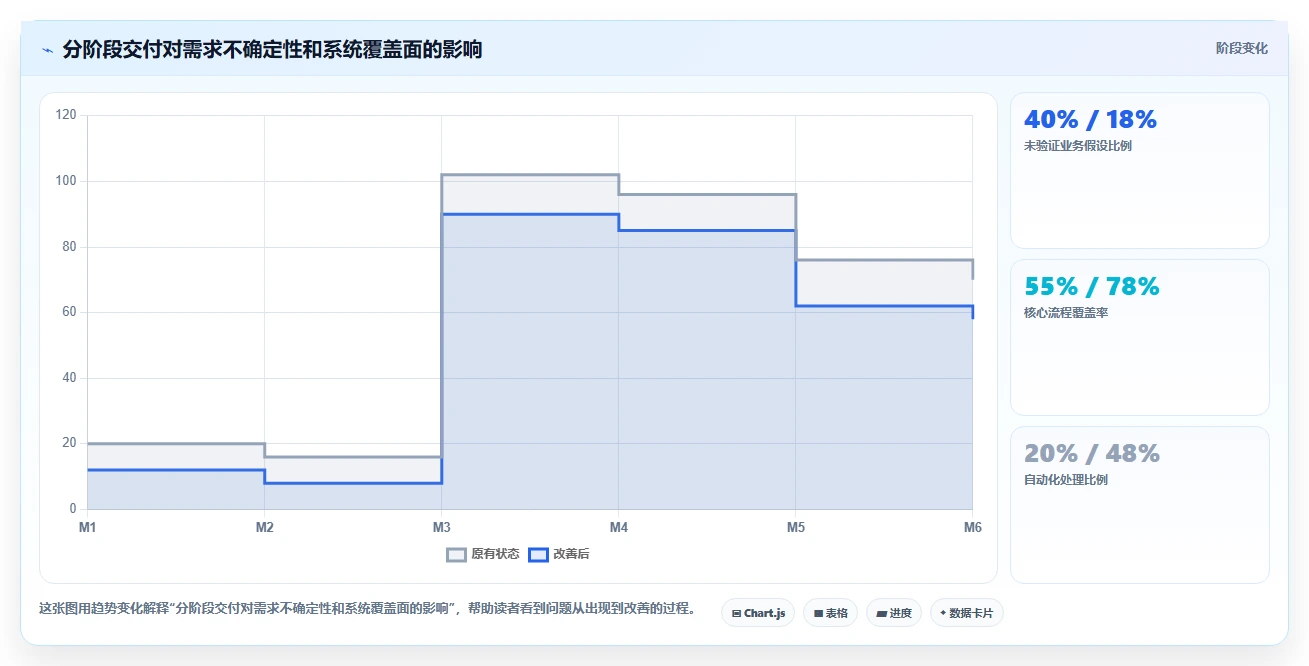The height and width of the screenshot is (666, 1309).
Task: Toggle the 原有状态 legend entry
Action: pyautogui.click(x=483, y=554)
